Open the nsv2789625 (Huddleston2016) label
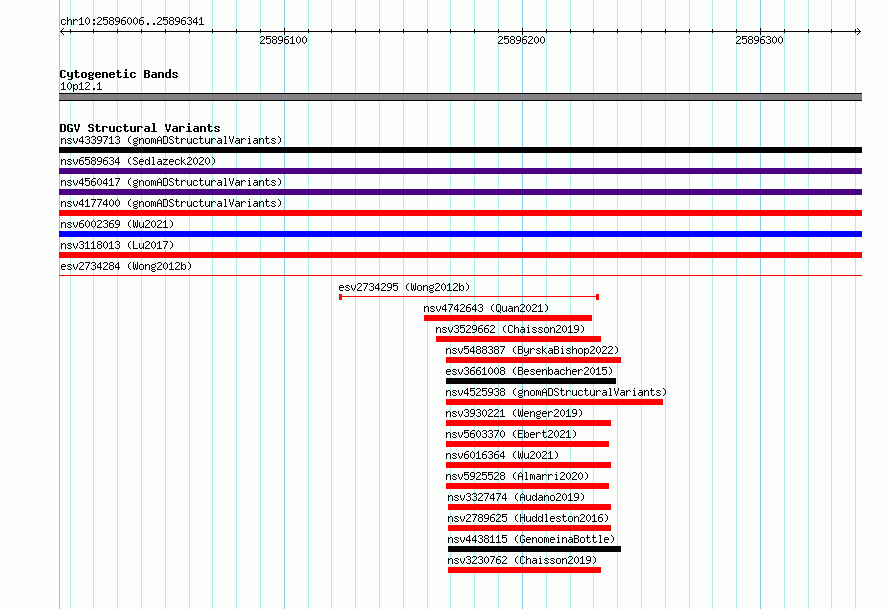The image size is (890, 609). tap(528, 518)
